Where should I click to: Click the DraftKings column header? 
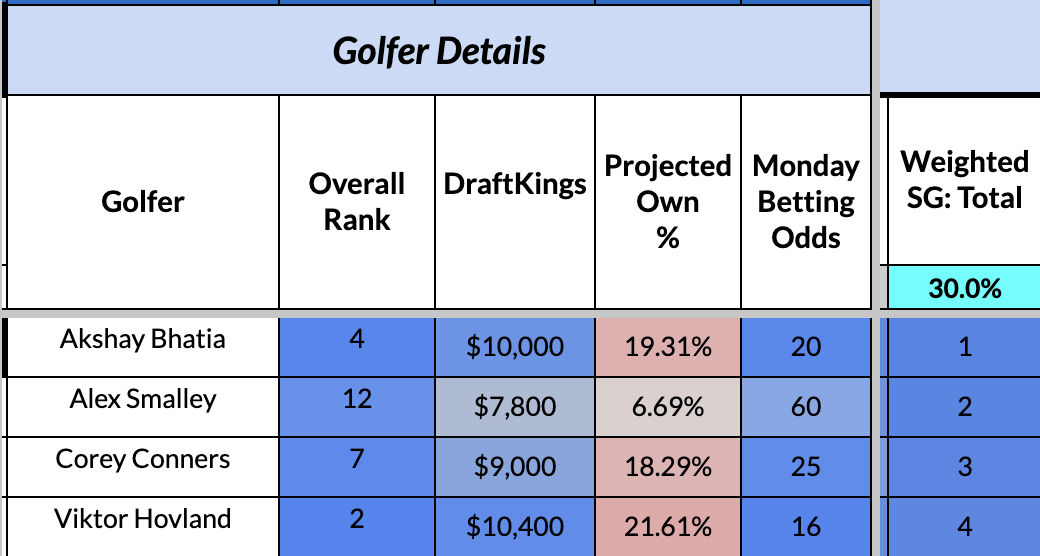coord(515,185)
